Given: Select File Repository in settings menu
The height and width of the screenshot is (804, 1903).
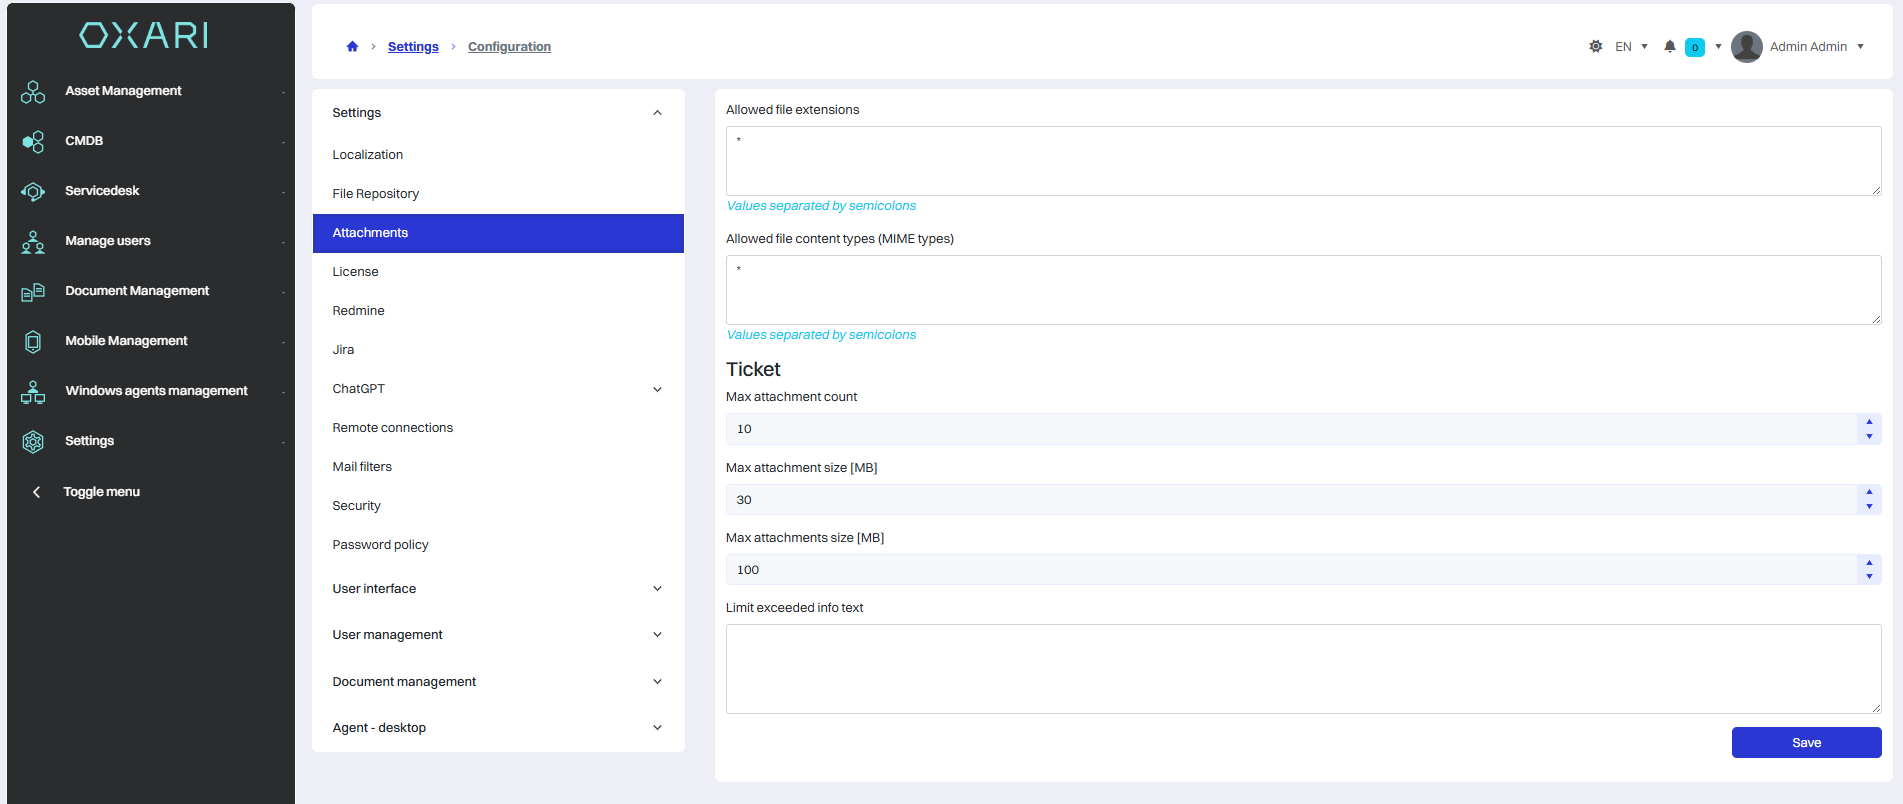Looking at the screenshot, I should point(375,194).
